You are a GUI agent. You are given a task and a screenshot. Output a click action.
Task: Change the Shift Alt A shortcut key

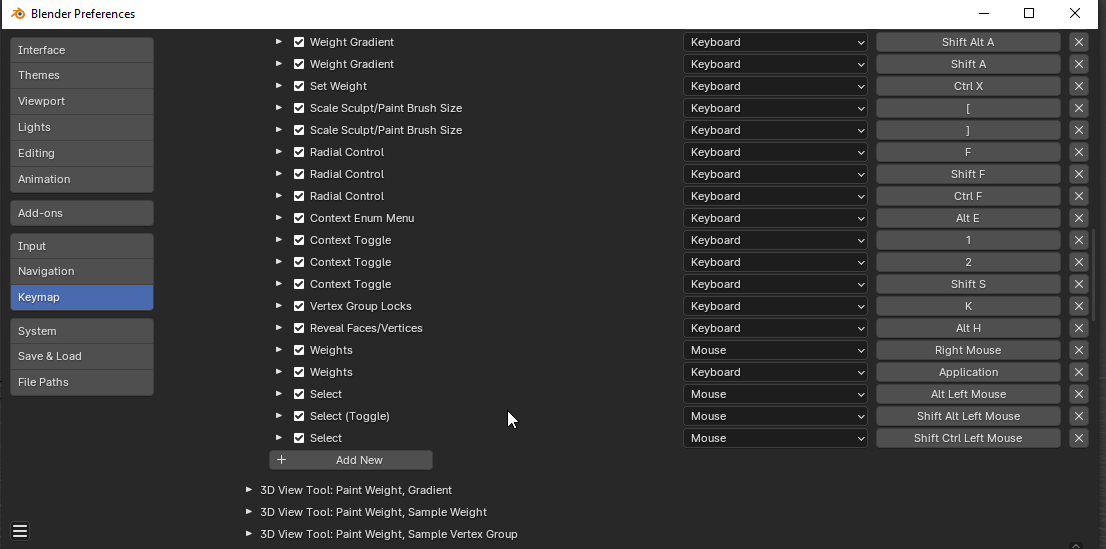click(x=968, y=42)
